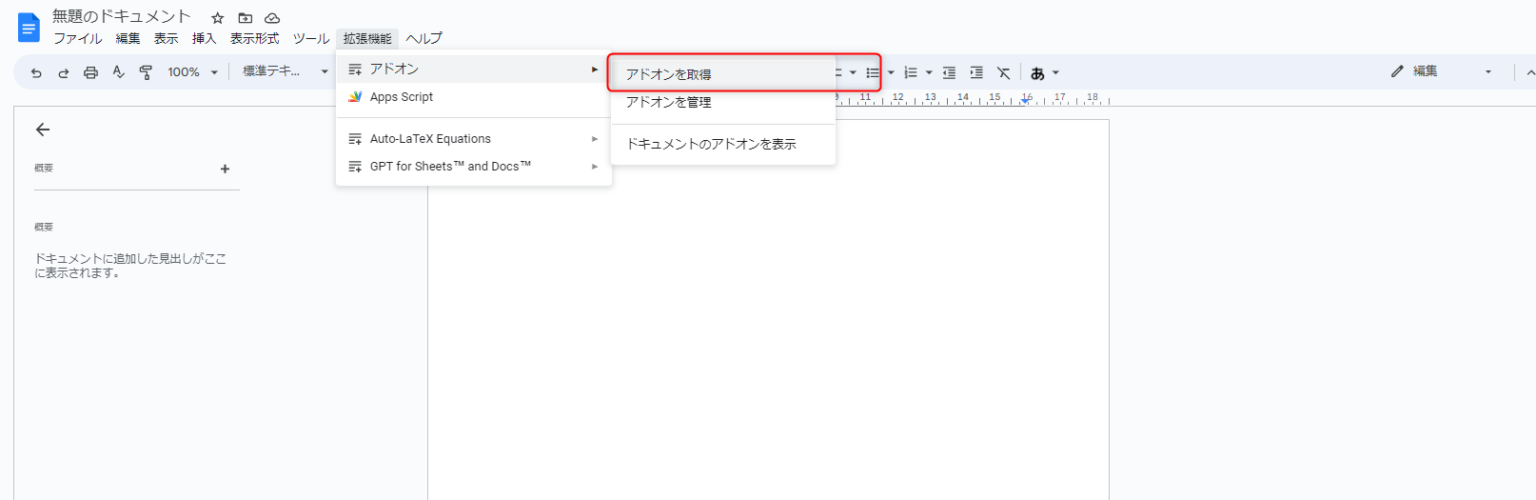
Task: Click the clear formatting icon
Action: tap(1004, 73)
